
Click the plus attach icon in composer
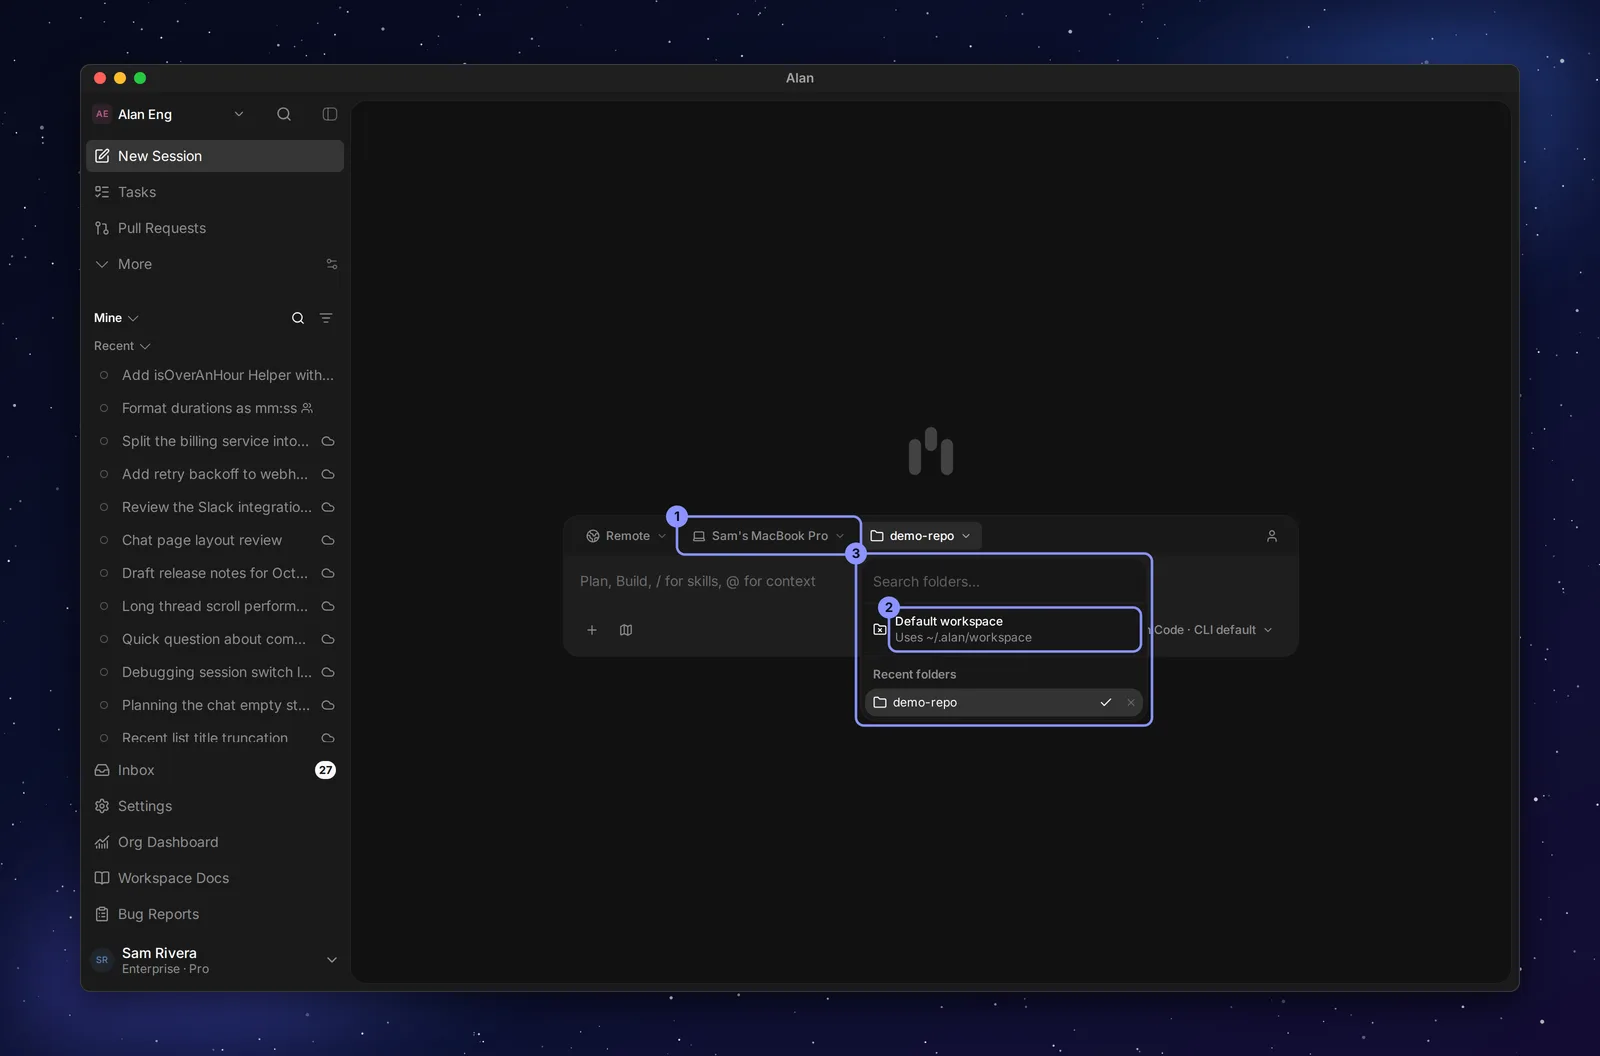point(592,630)
